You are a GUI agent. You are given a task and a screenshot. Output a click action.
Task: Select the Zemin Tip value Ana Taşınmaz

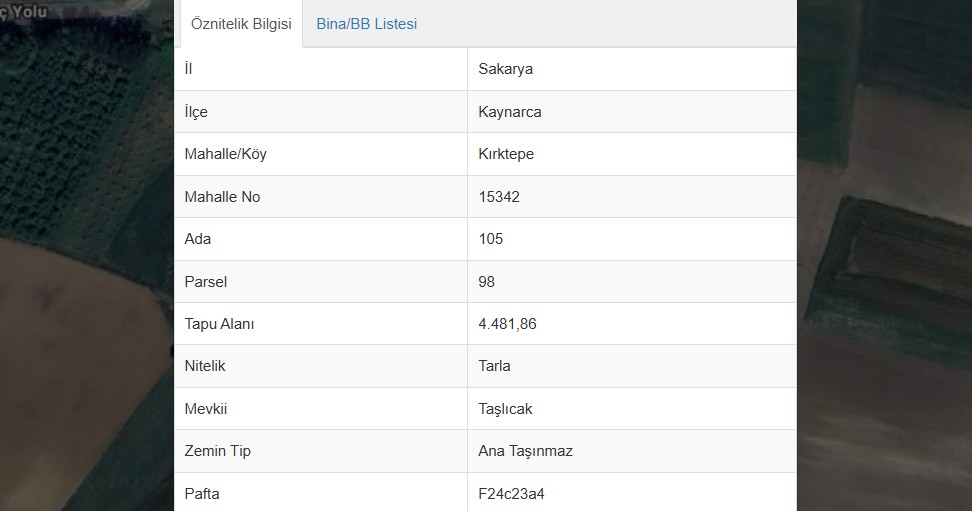click(x=525, y=451)
